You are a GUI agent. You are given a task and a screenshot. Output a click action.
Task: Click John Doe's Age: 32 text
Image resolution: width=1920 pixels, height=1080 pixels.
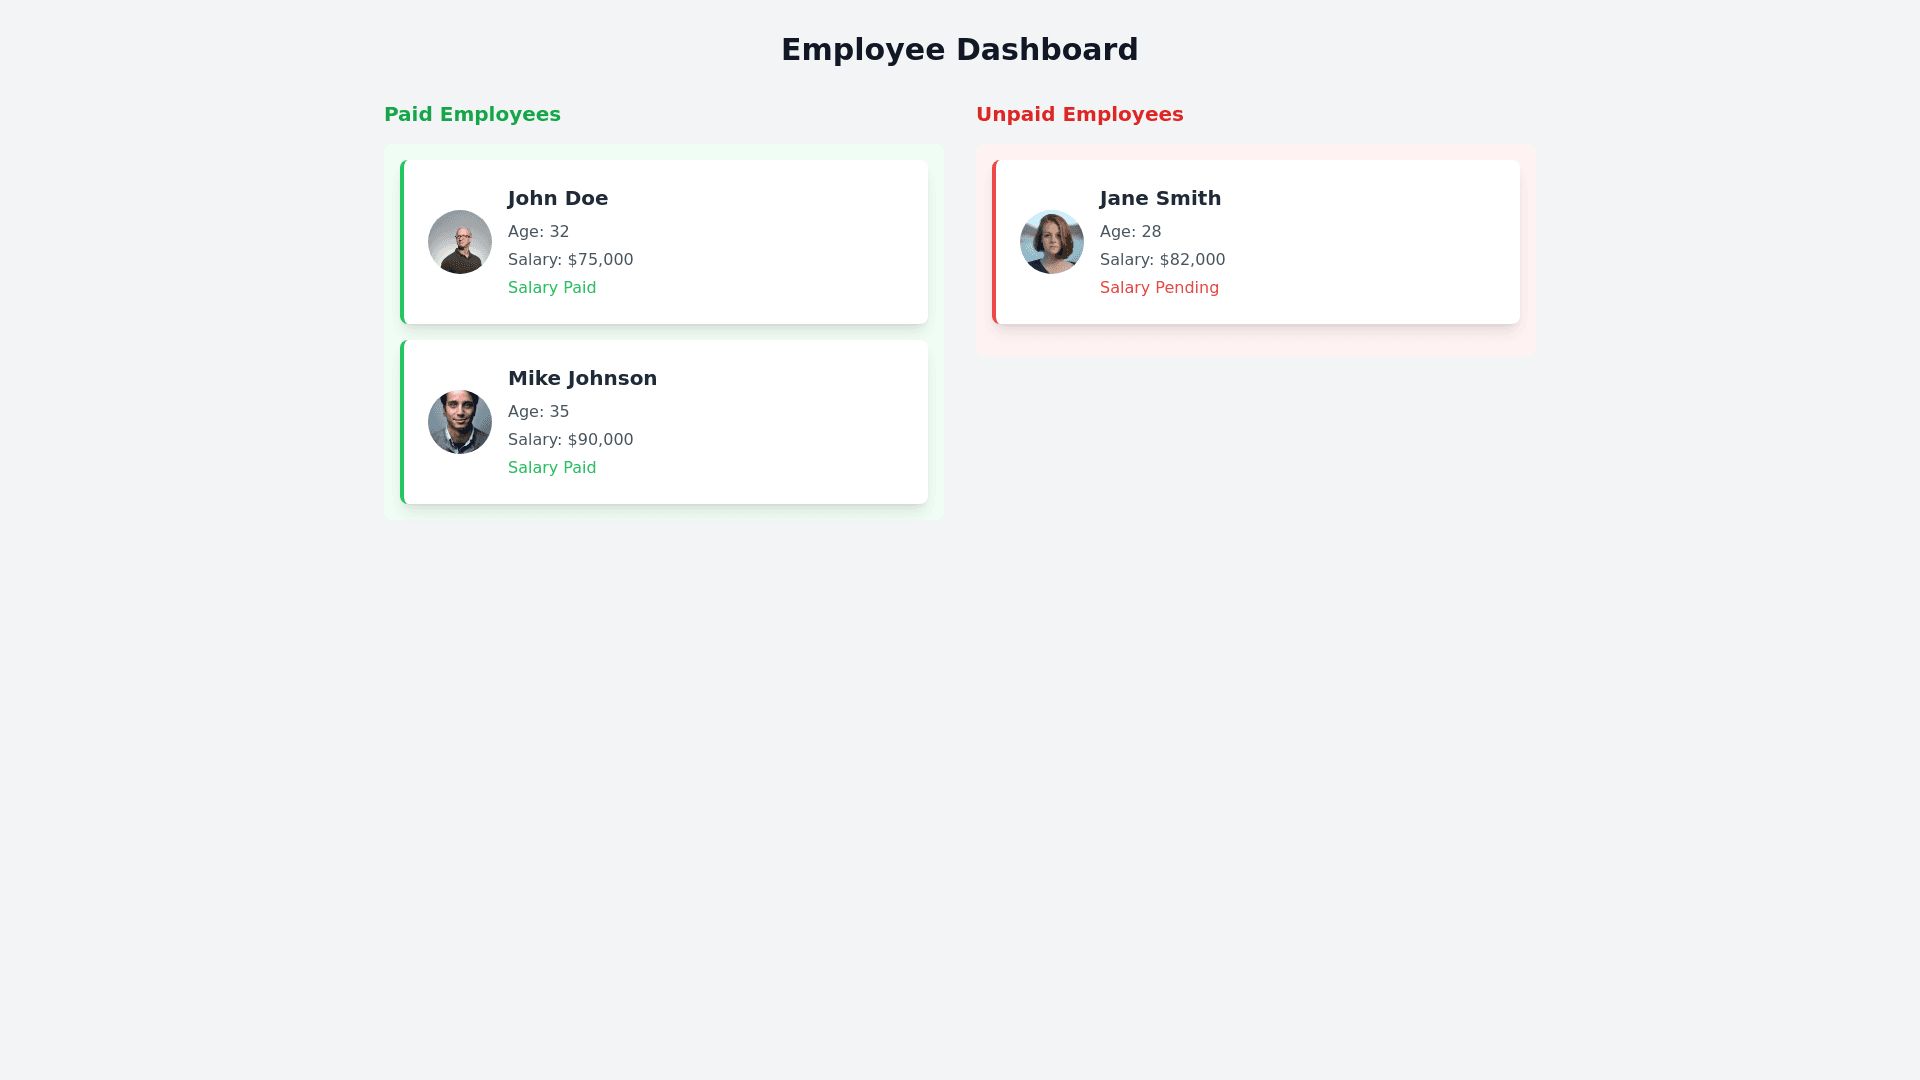pos(538,232)
